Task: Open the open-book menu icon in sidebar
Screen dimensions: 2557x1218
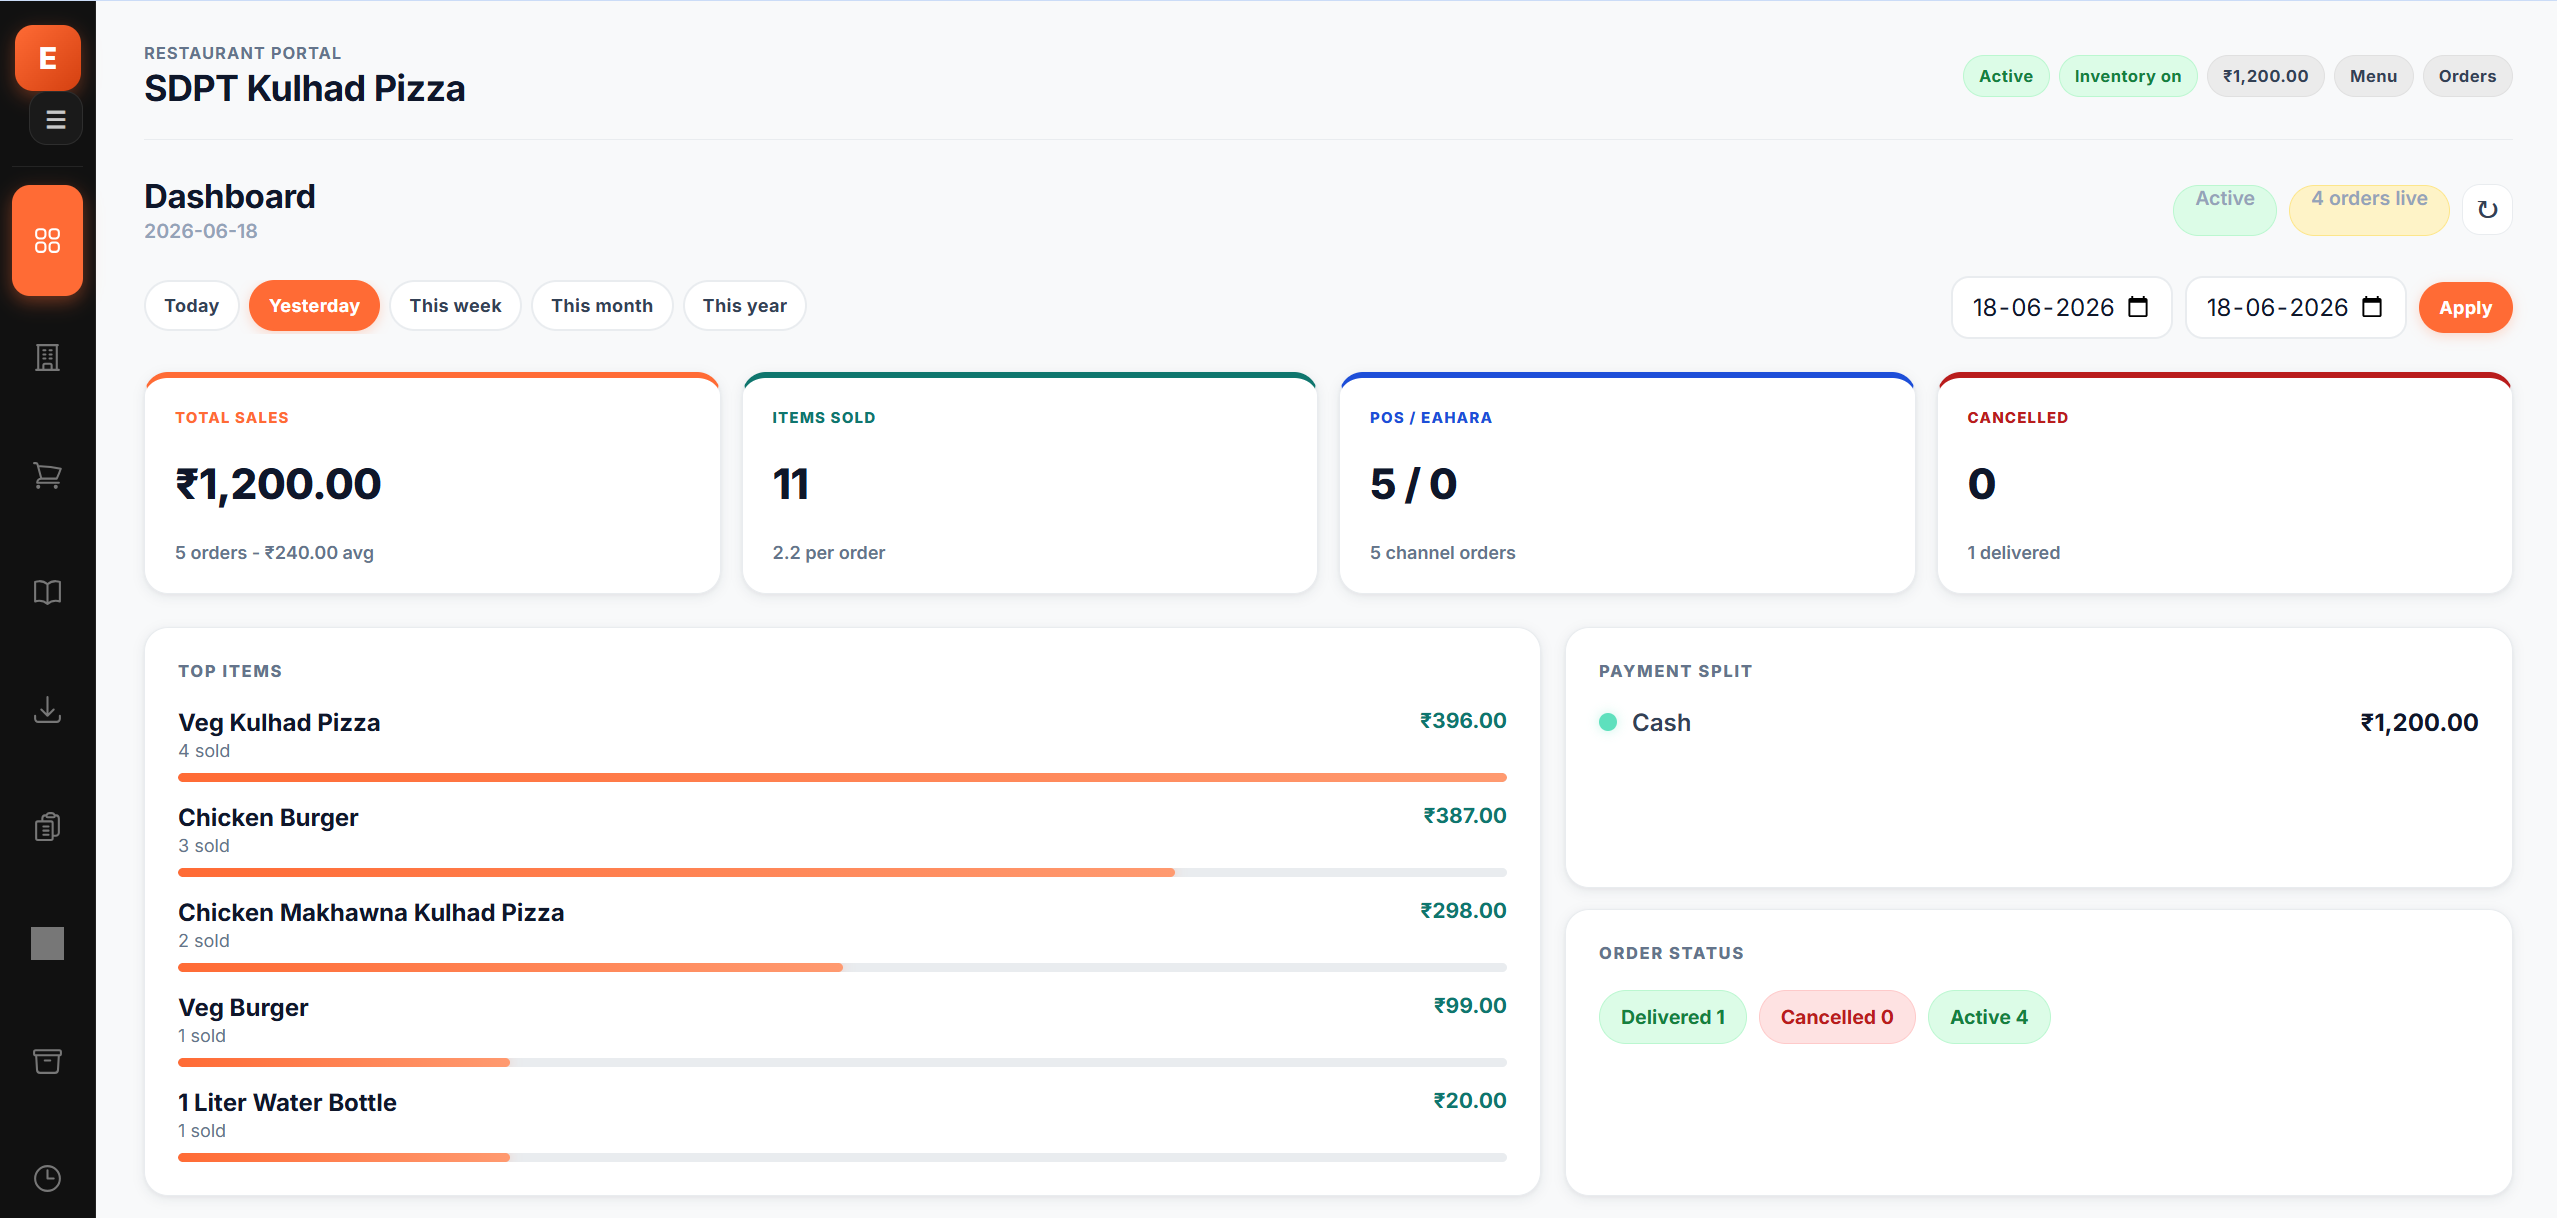Action: point(47,592)
